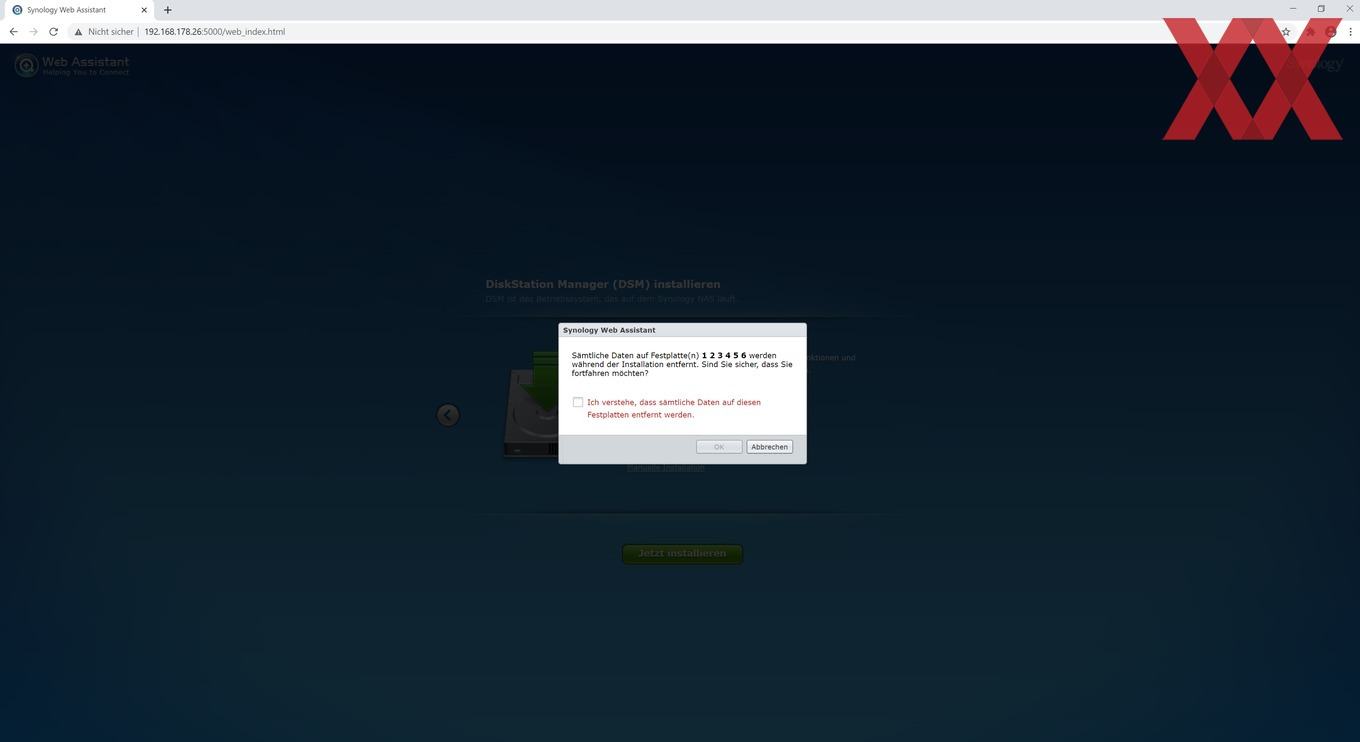This screenshot has height=742, width=1360.
Task: Reload the page with the refresh icon
Action: click(x=53, y=32)
